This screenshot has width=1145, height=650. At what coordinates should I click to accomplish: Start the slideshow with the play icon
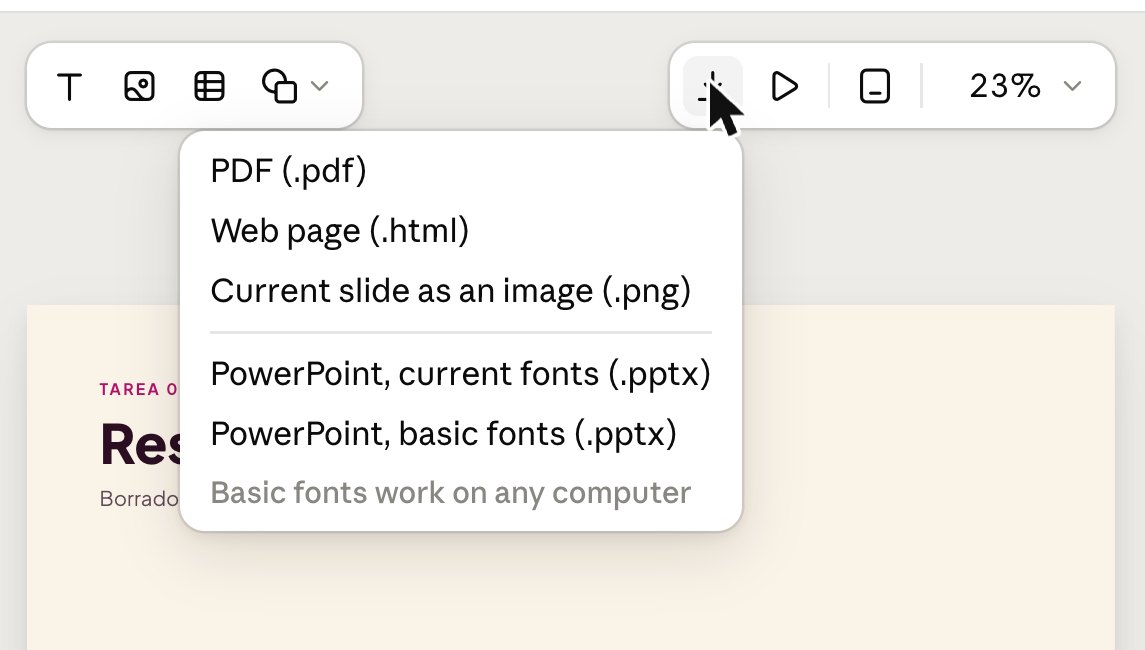[784, 86]
